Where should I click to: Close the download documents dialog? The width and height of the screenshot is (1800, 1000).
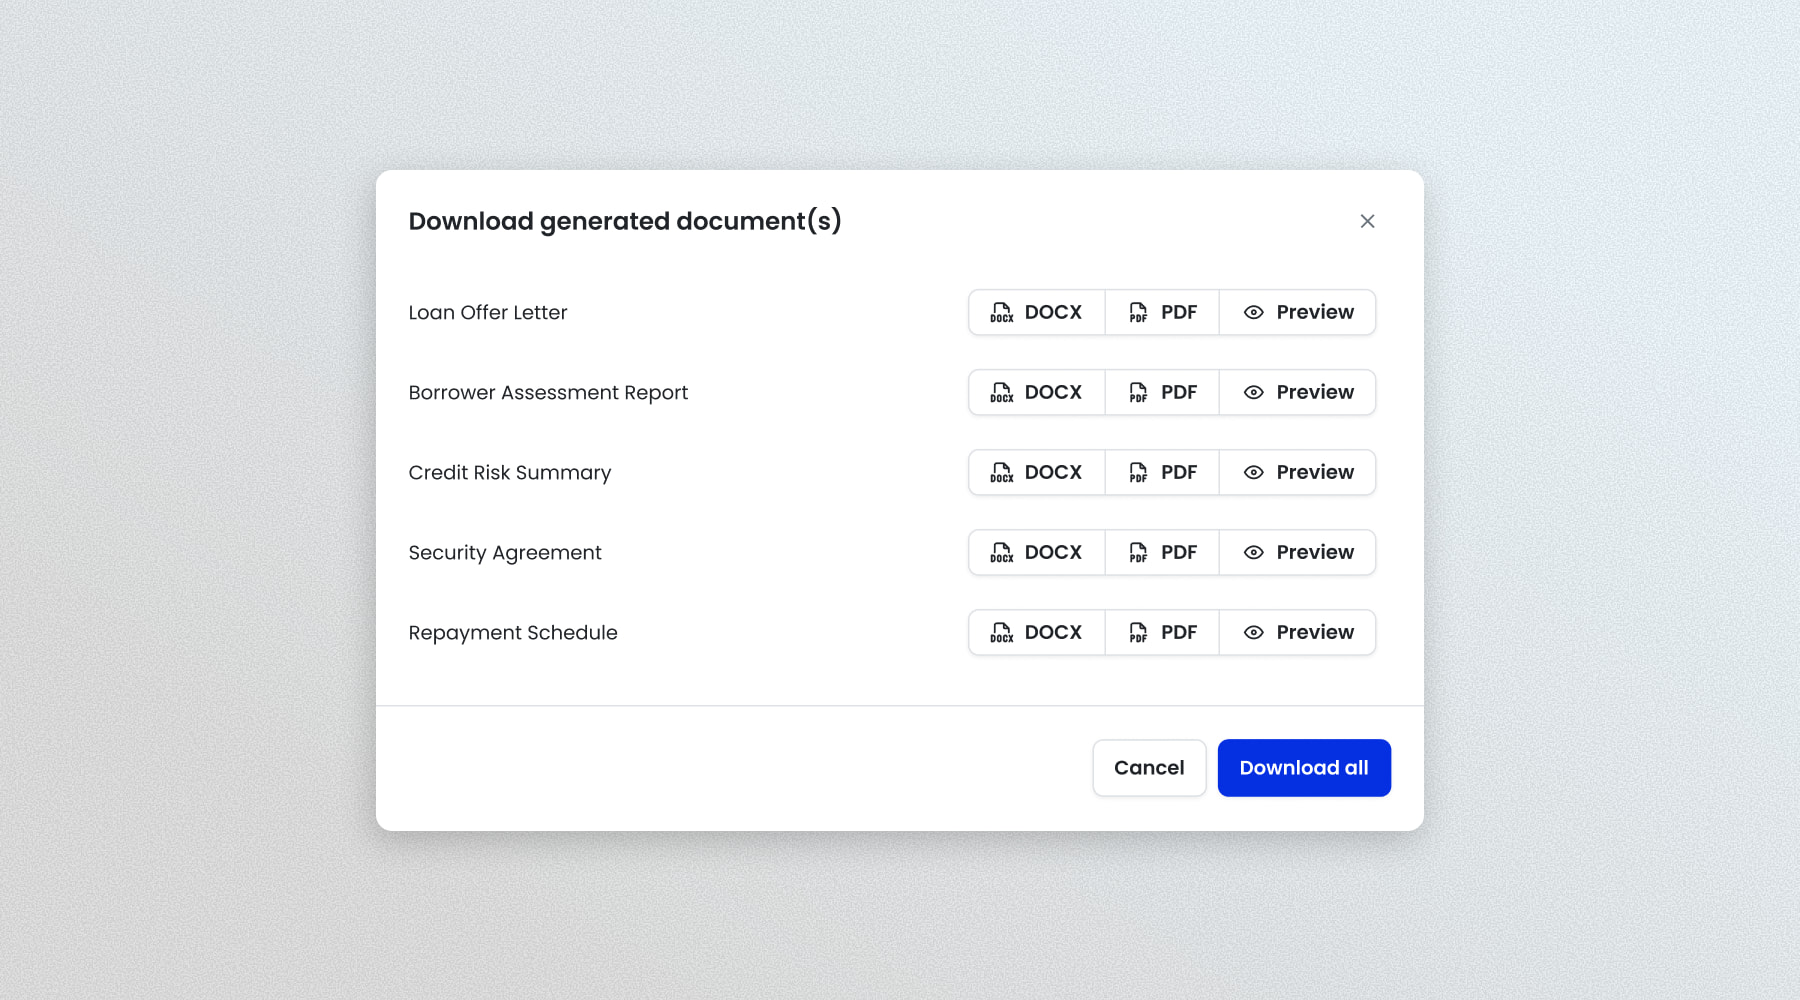coord(1367,221)
